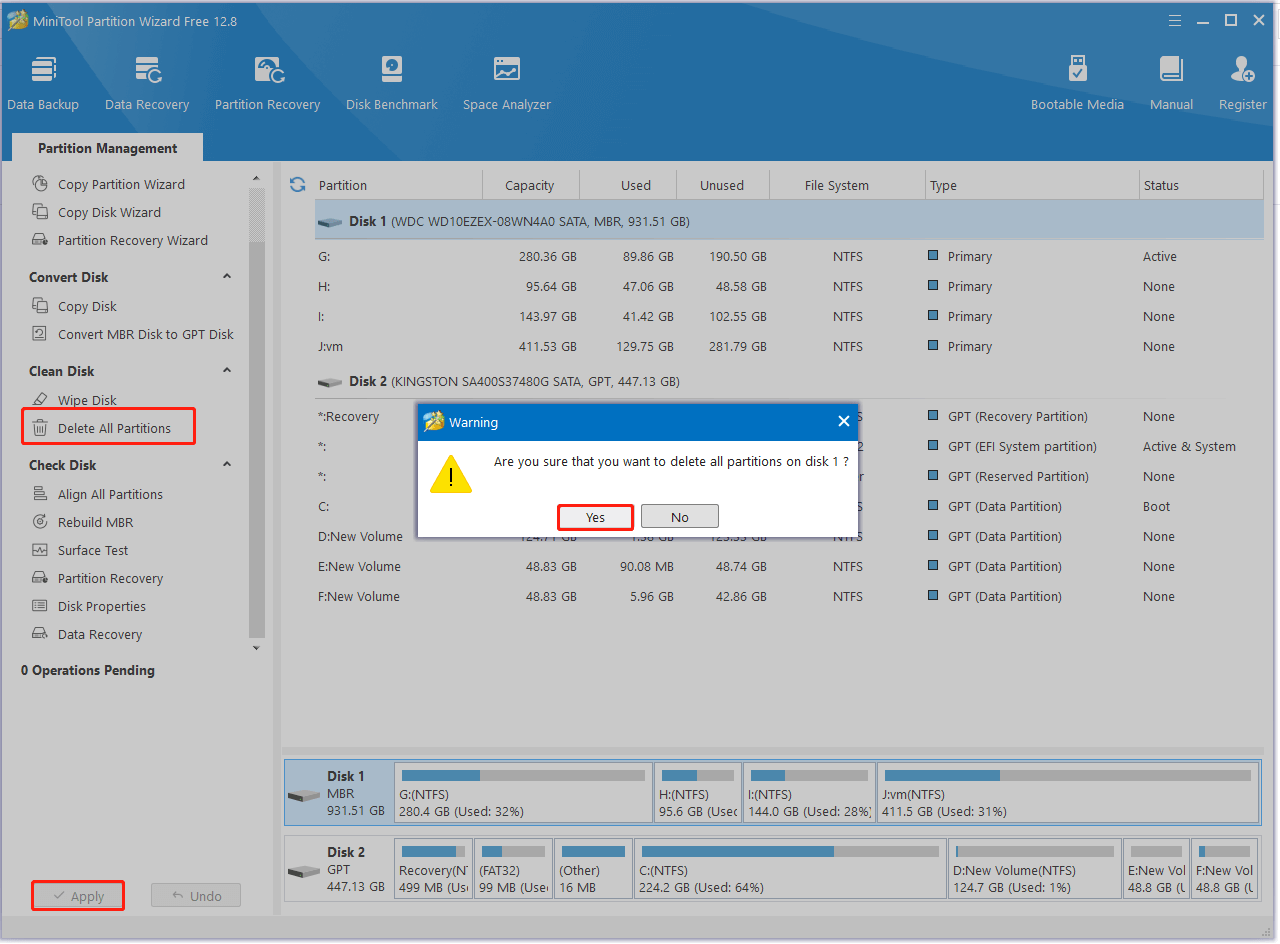Click the sidebar scrollbar down arrow
Viewport: 1280px width, 944px height.
257,648
